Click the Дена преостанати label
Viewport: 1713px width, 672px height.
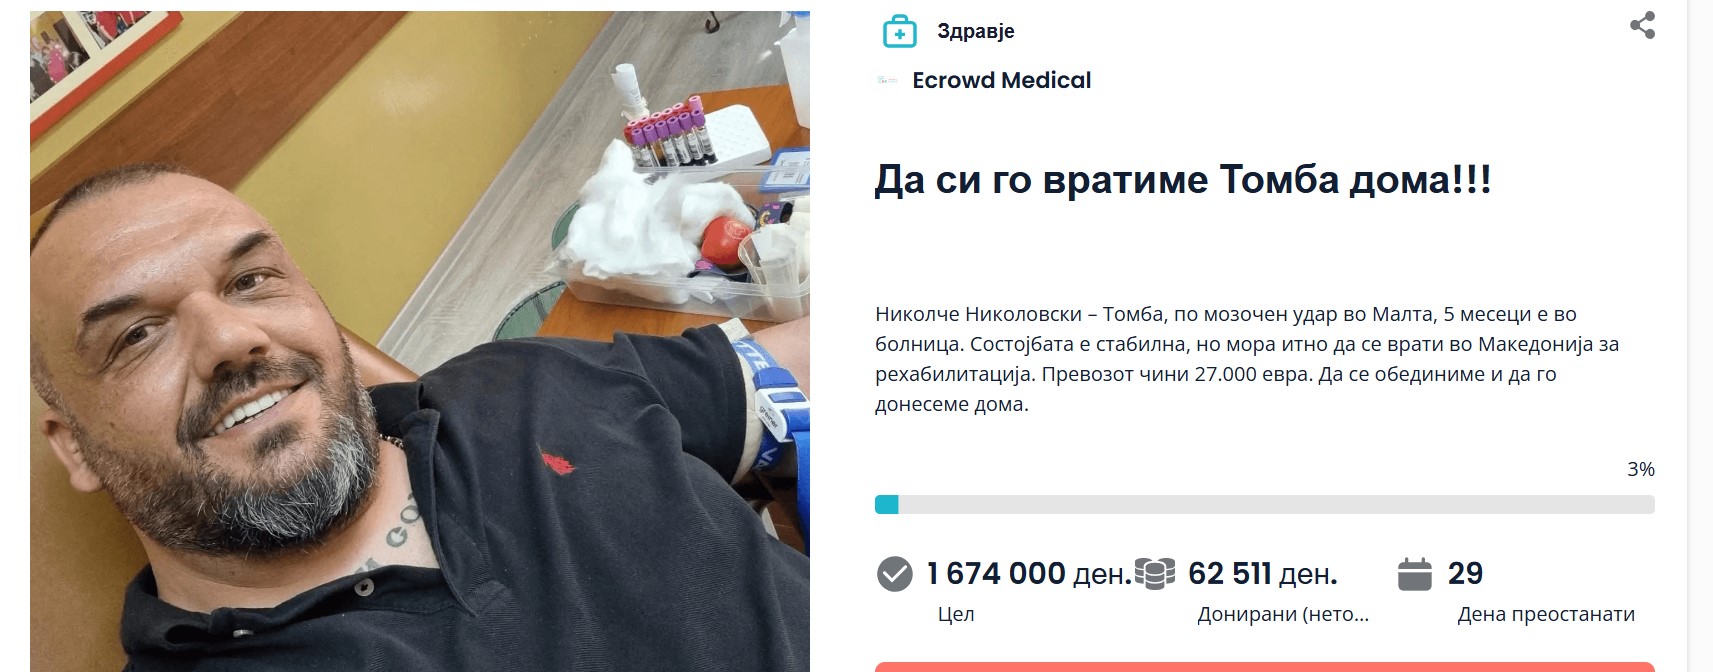point(1546,615)
